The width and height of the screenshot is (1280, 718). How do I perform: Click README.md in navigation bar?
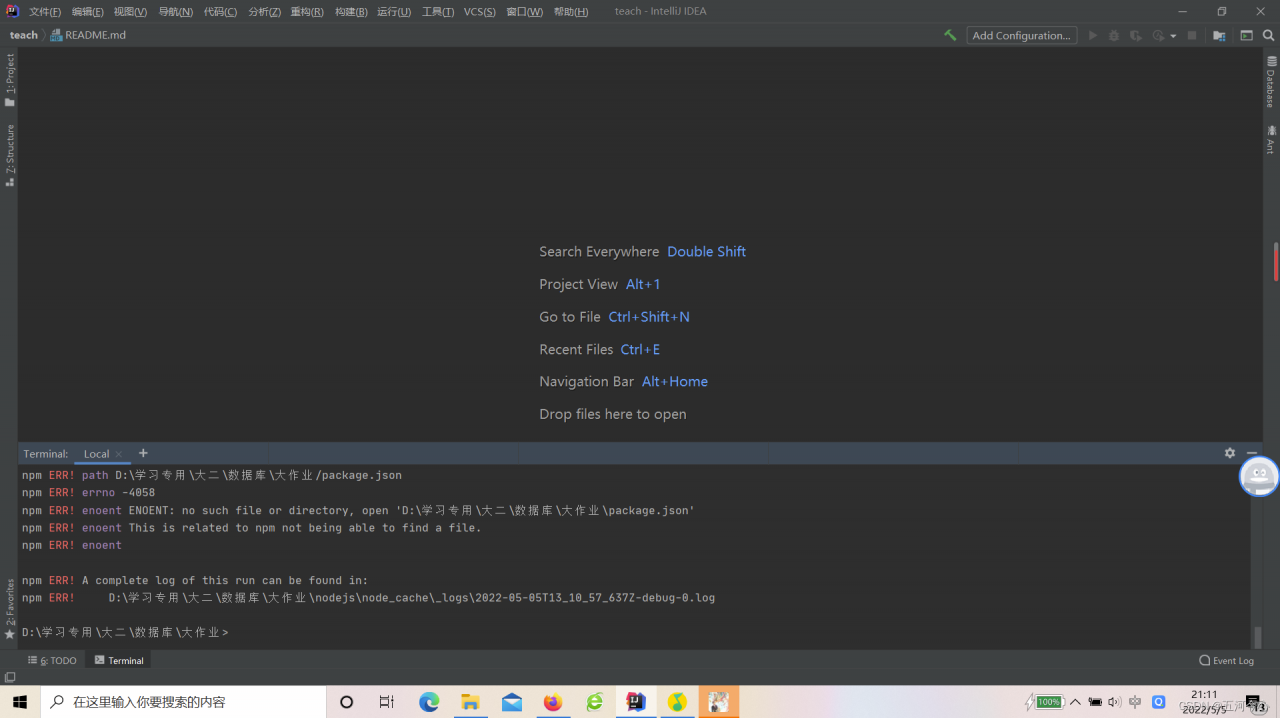tap(89, 35)
